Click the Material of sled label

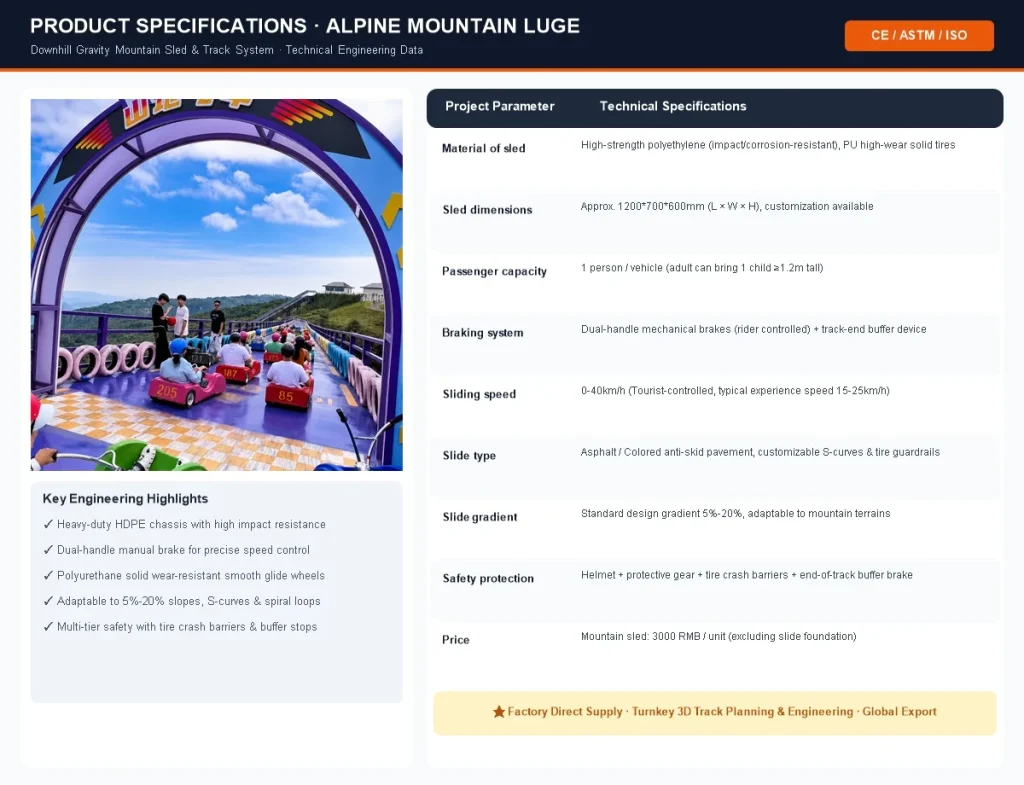pyautogui.click(x=483, y=148)
